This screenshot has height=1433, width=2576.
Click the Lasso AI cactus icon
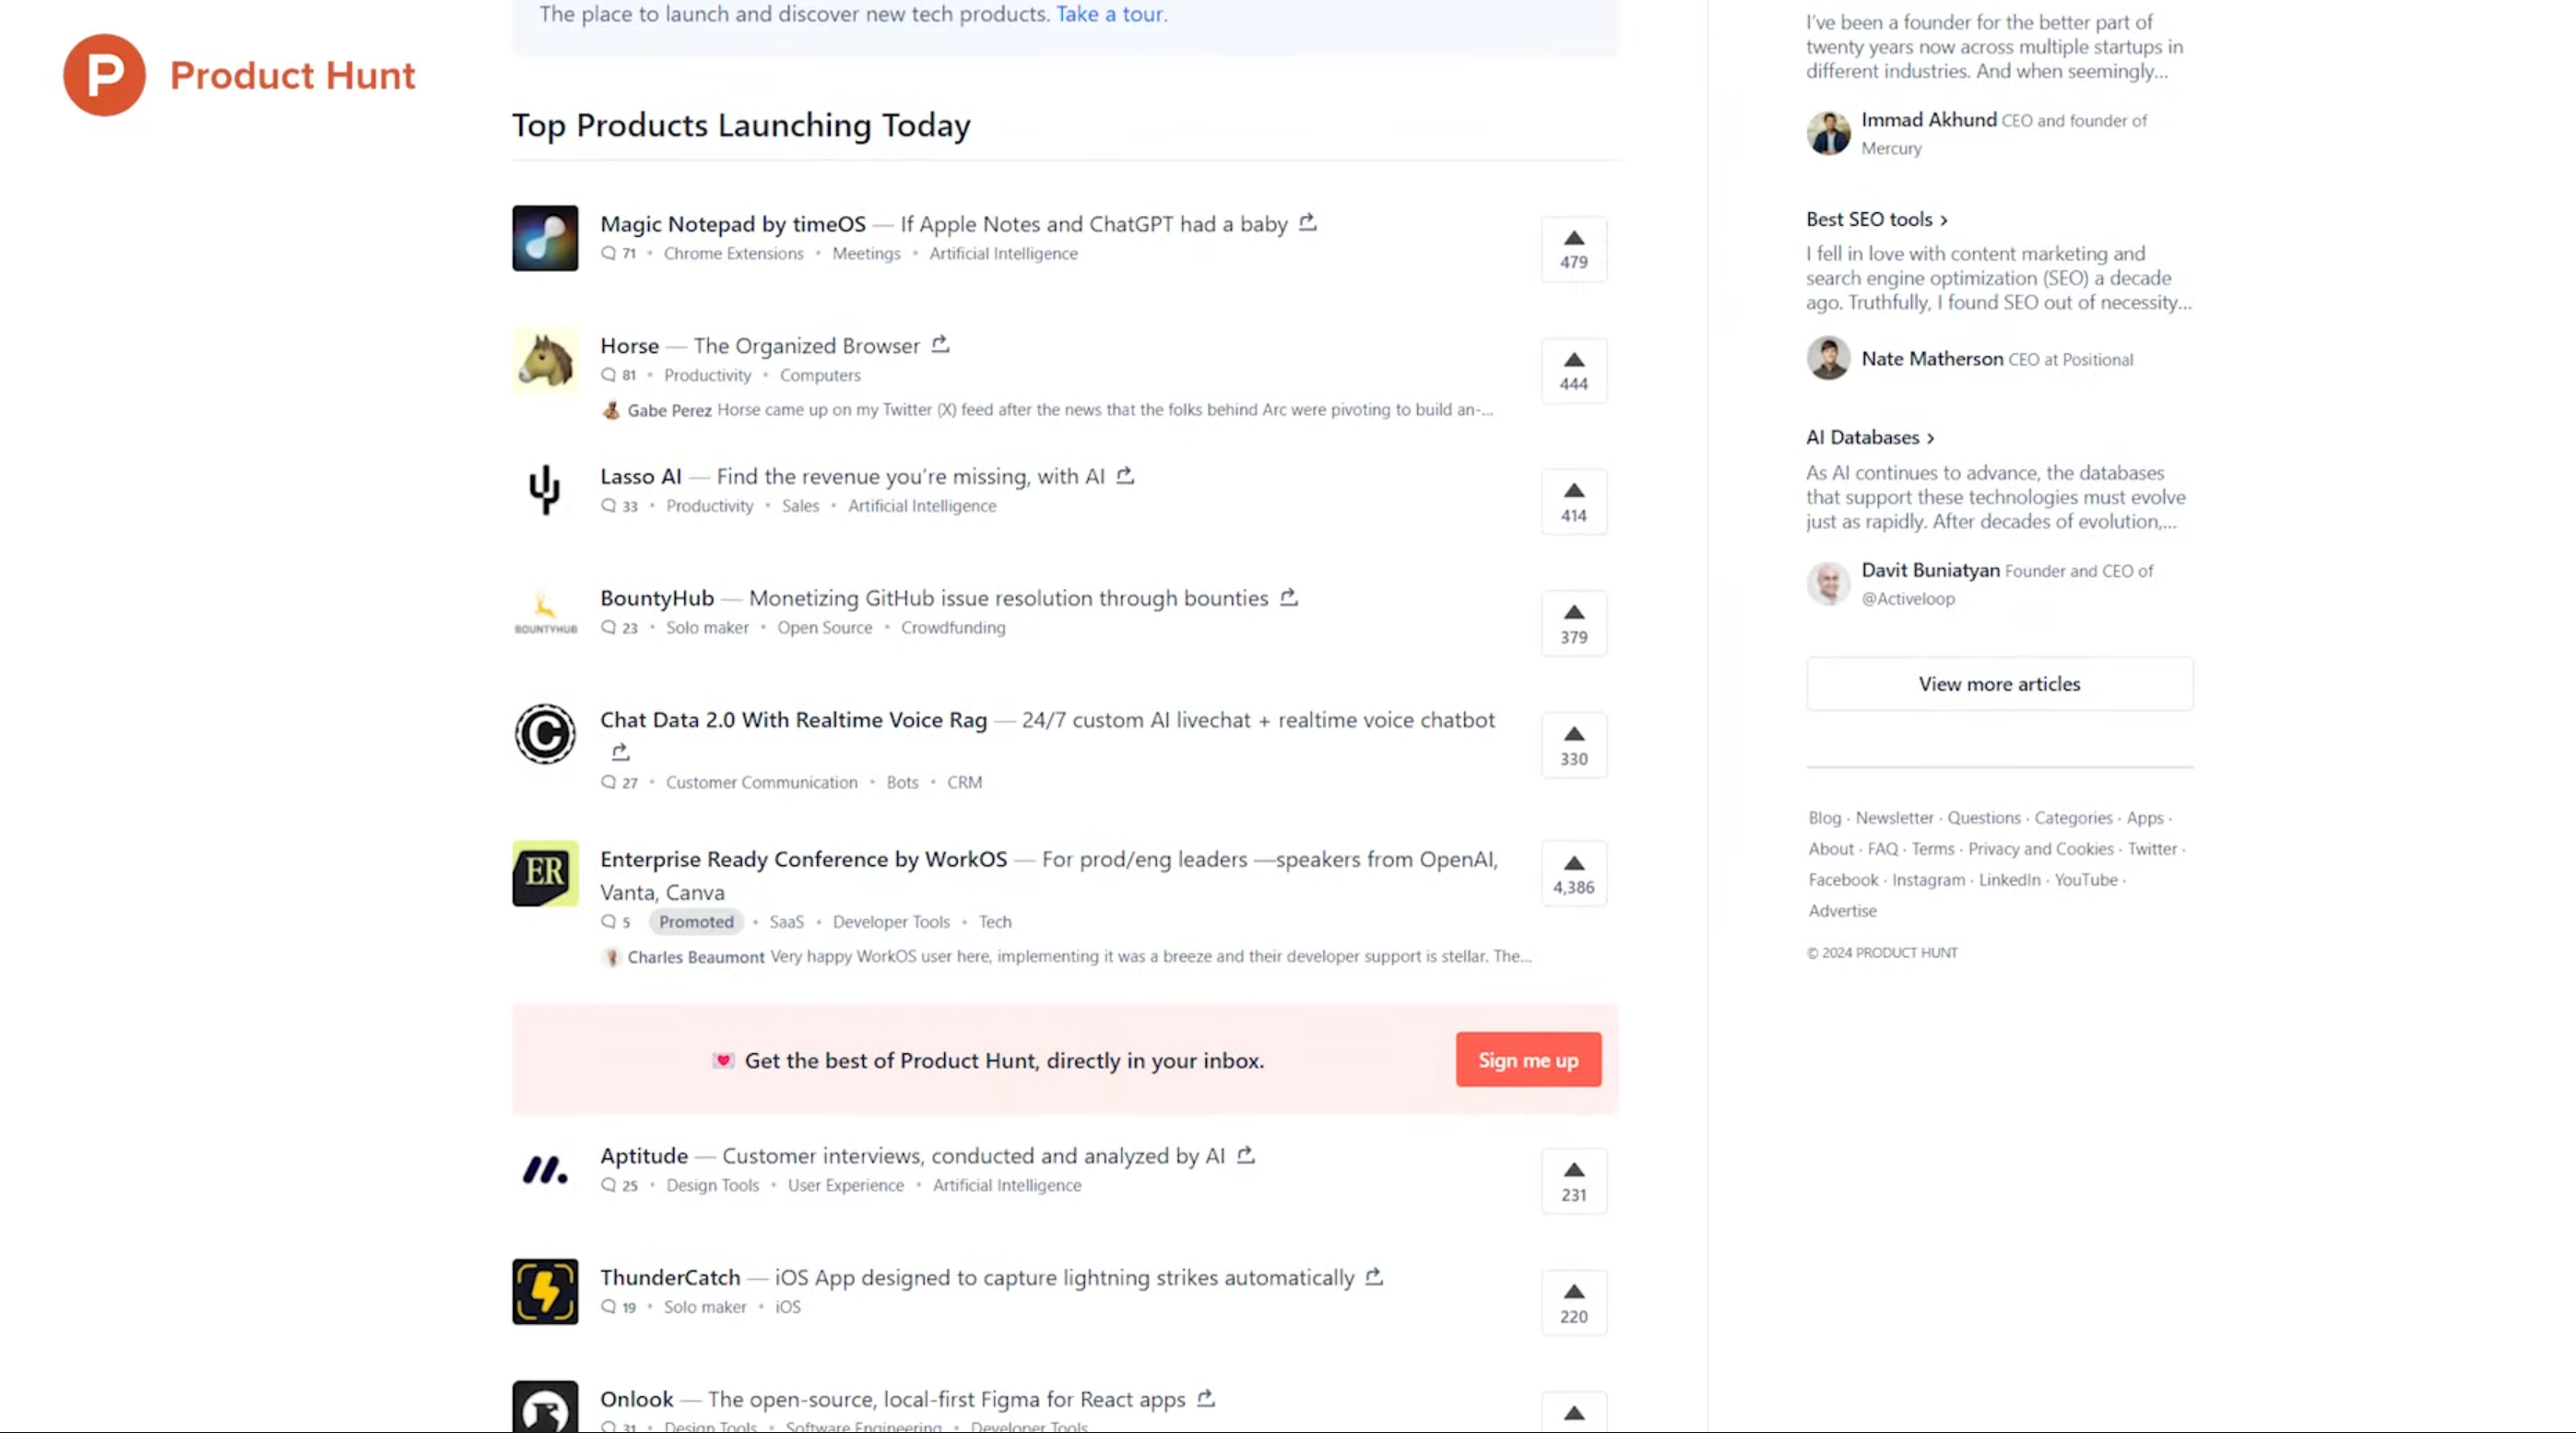pos(545,490)
